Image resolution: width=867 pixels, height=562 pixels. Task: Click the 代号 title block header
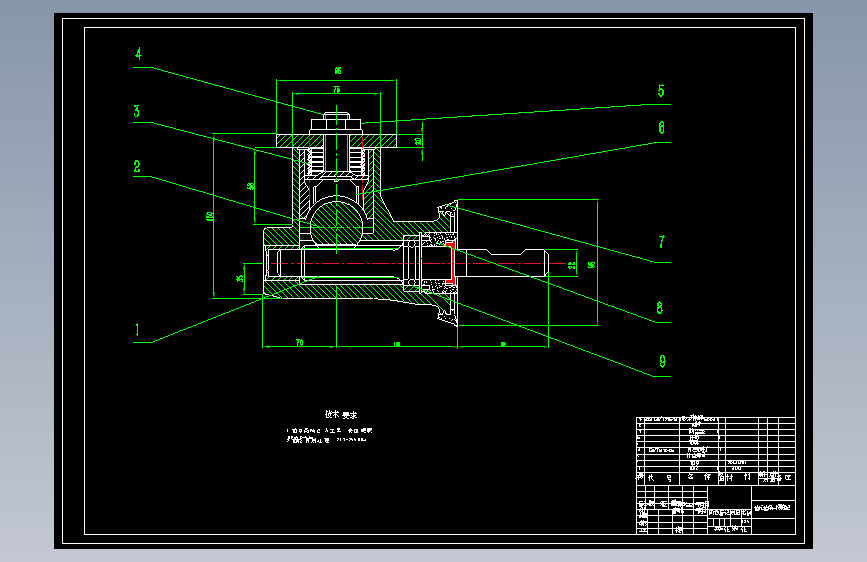point(660,477)
